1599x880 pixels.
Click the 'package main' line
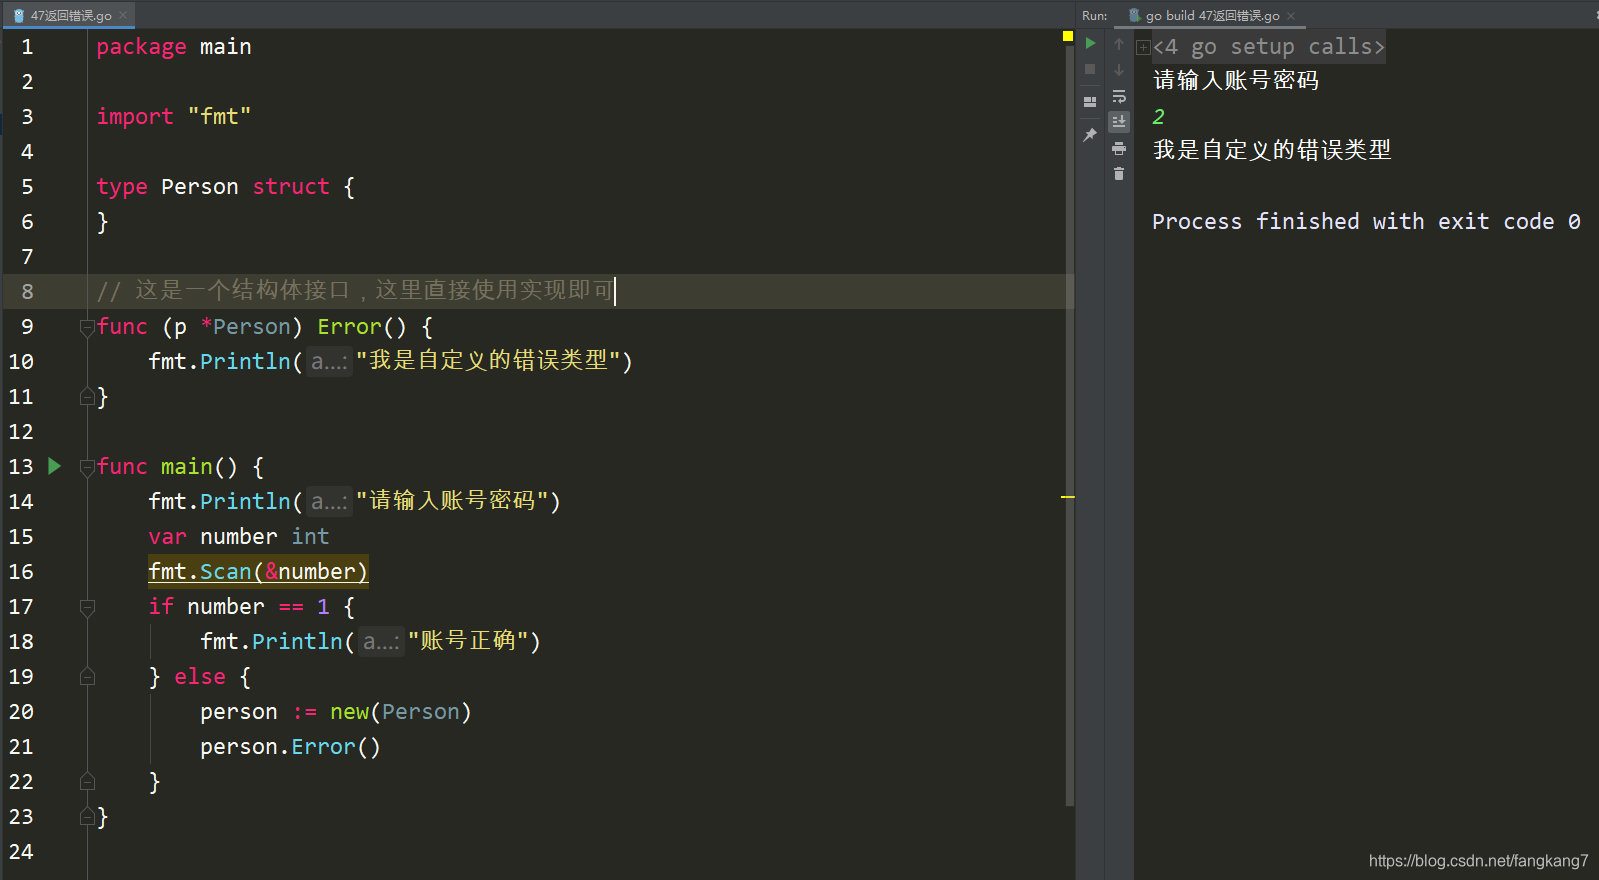pyautogui.click(x=174, y=47)
